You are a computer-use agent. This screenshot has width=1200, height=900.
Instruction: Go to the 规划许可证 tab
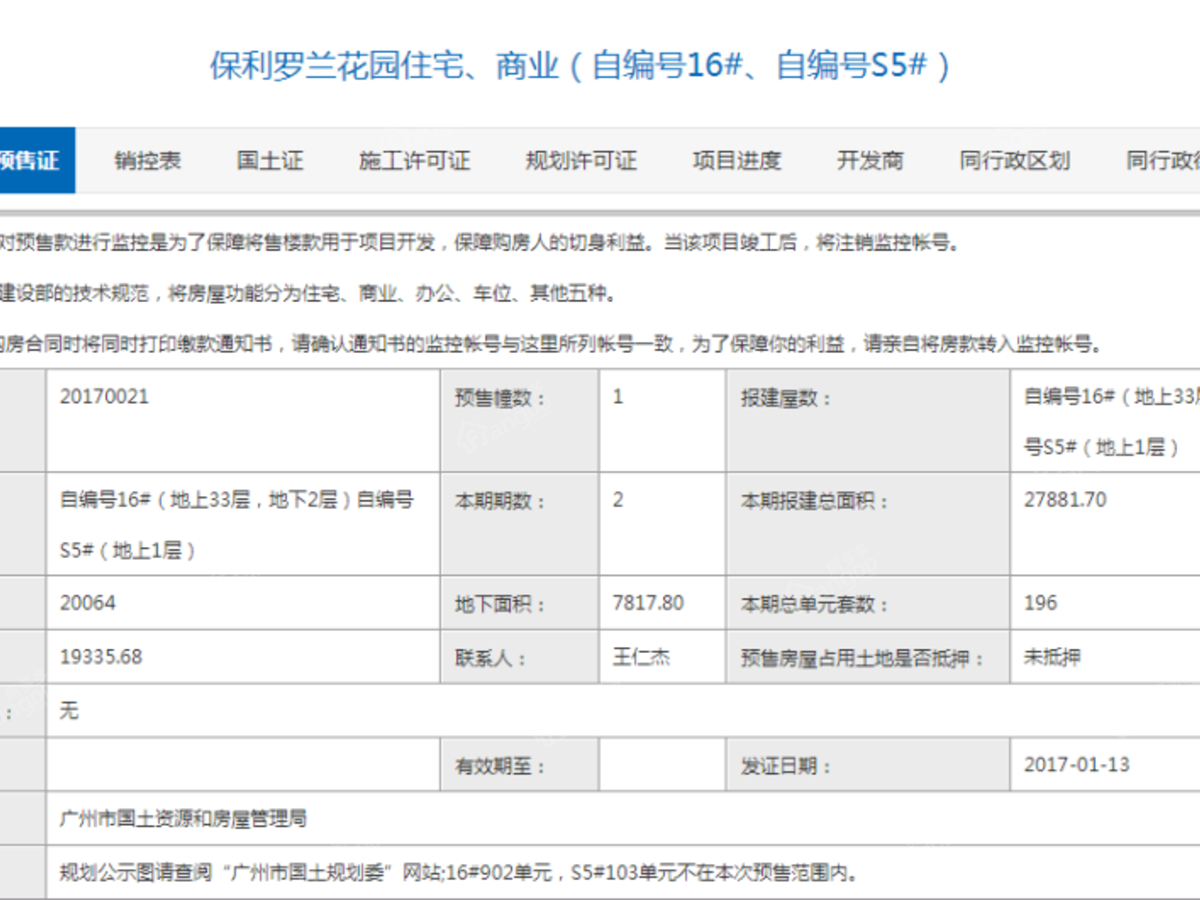coord(581,161)
